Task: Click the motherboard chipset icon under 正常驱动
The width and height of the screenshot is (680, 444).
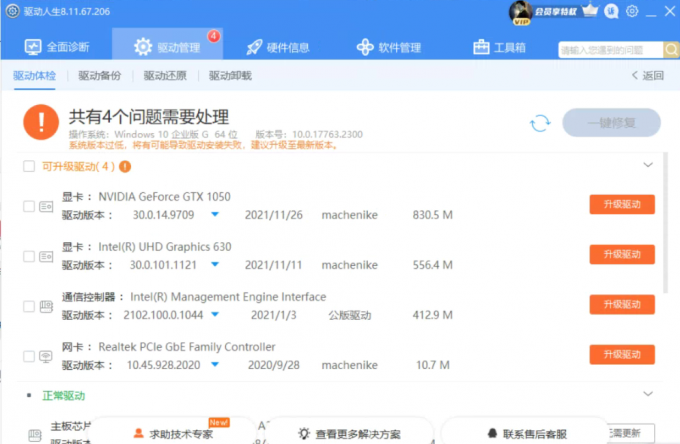Action: pos(35,435)
